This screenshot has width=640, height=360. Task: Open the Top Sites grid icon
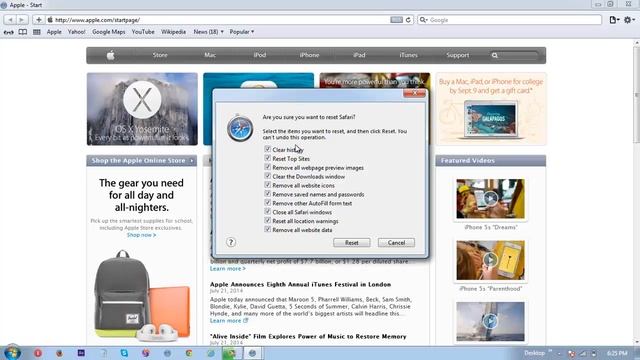pos(37,32)
